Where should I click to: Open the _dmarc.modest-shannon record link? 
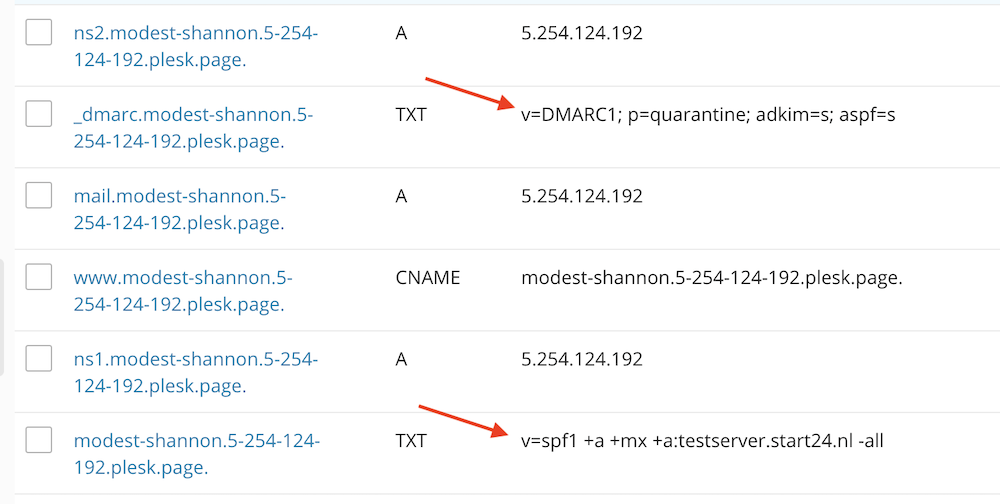193,128
